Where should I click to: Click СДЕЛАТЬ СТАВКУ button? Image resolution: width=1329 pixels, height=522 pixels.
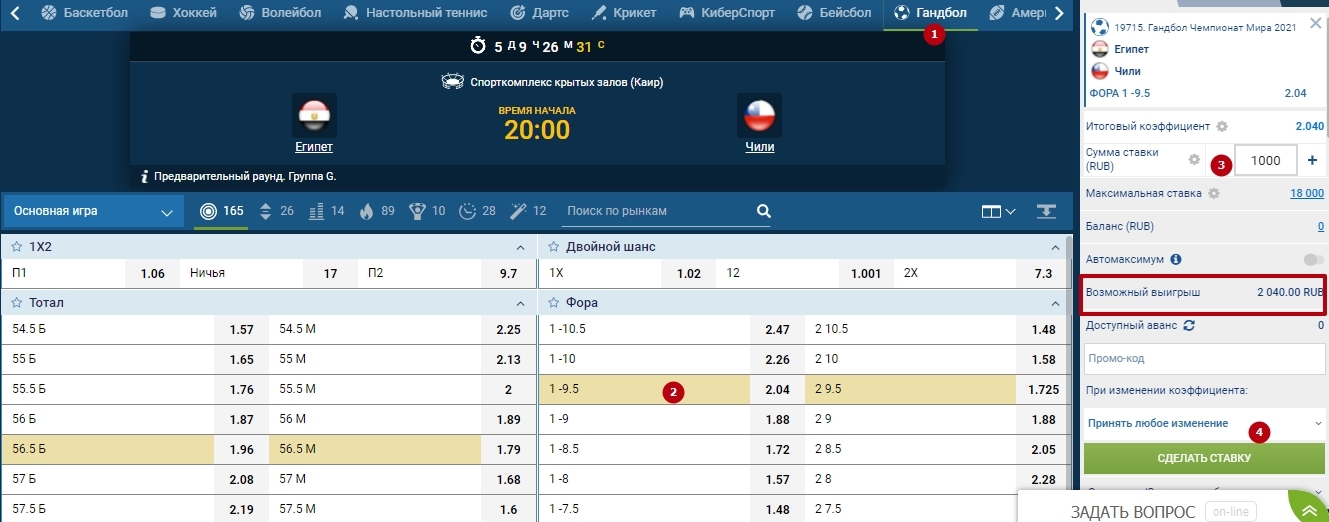coord(1204,458)
